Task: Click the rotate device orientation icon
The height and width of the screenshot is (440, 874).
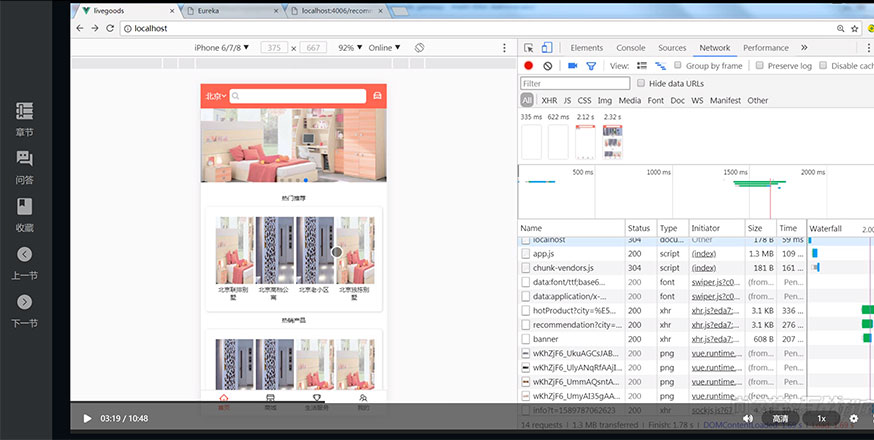Action: point(420,48)
